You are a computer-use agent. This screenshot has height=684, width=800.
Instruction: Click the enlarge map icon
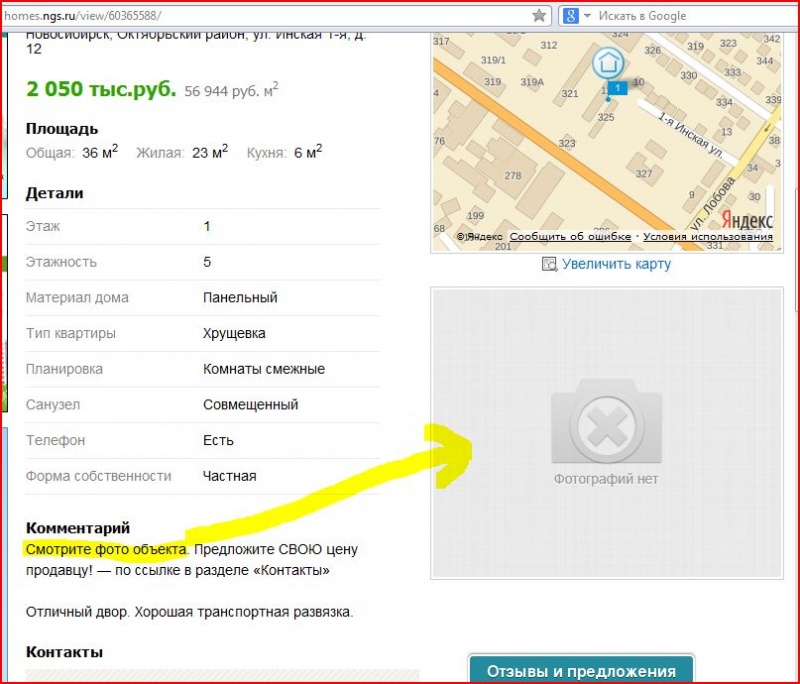tap(549, 264)
